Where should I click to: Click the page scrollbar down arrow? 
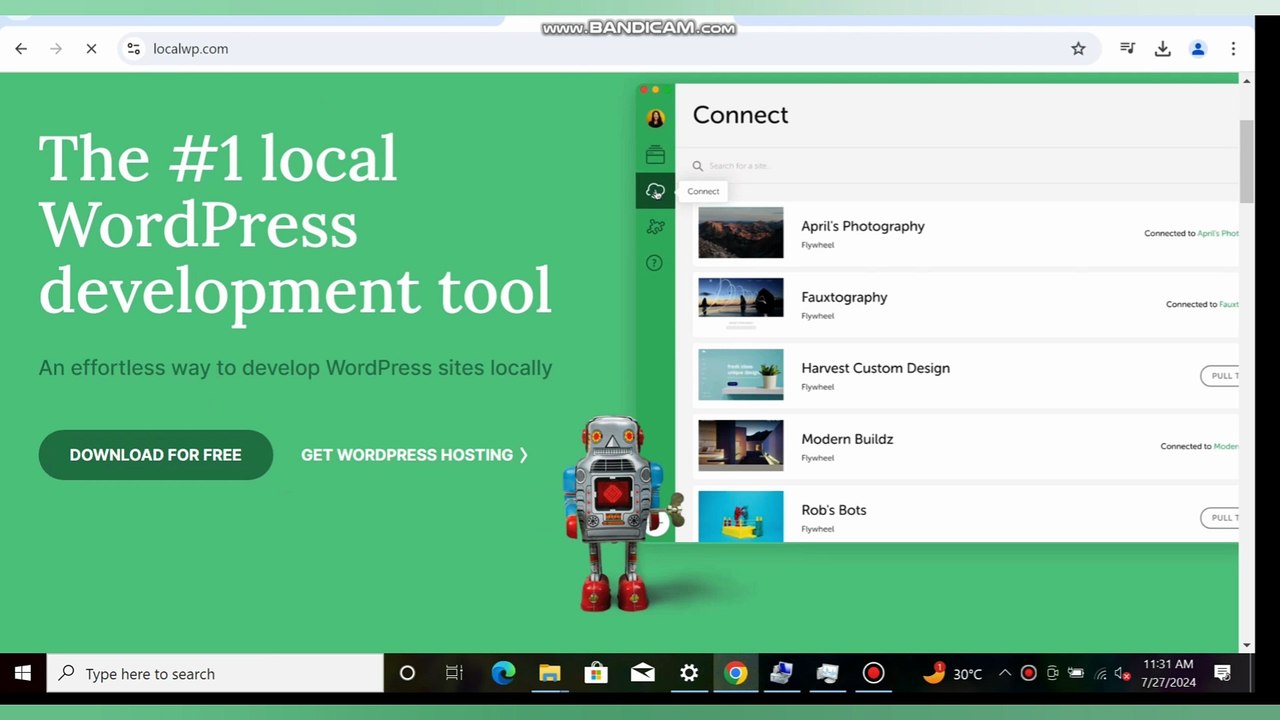(x=1246, y=645)
